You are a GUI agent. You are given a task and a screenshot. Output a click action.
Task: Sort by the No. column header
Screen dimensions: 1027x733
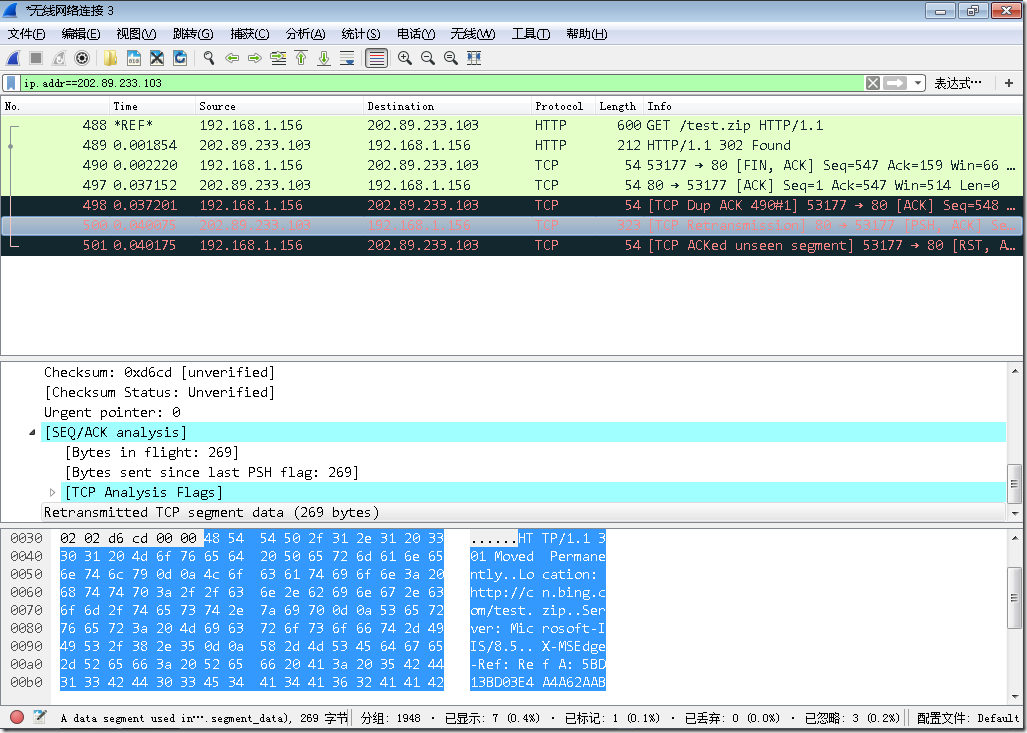coord(55,106)
